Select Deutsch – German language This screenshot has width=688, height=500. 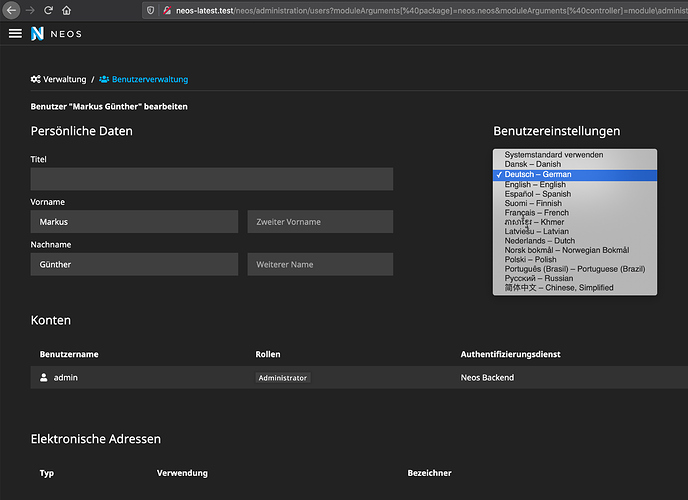(x=575, y=175)
